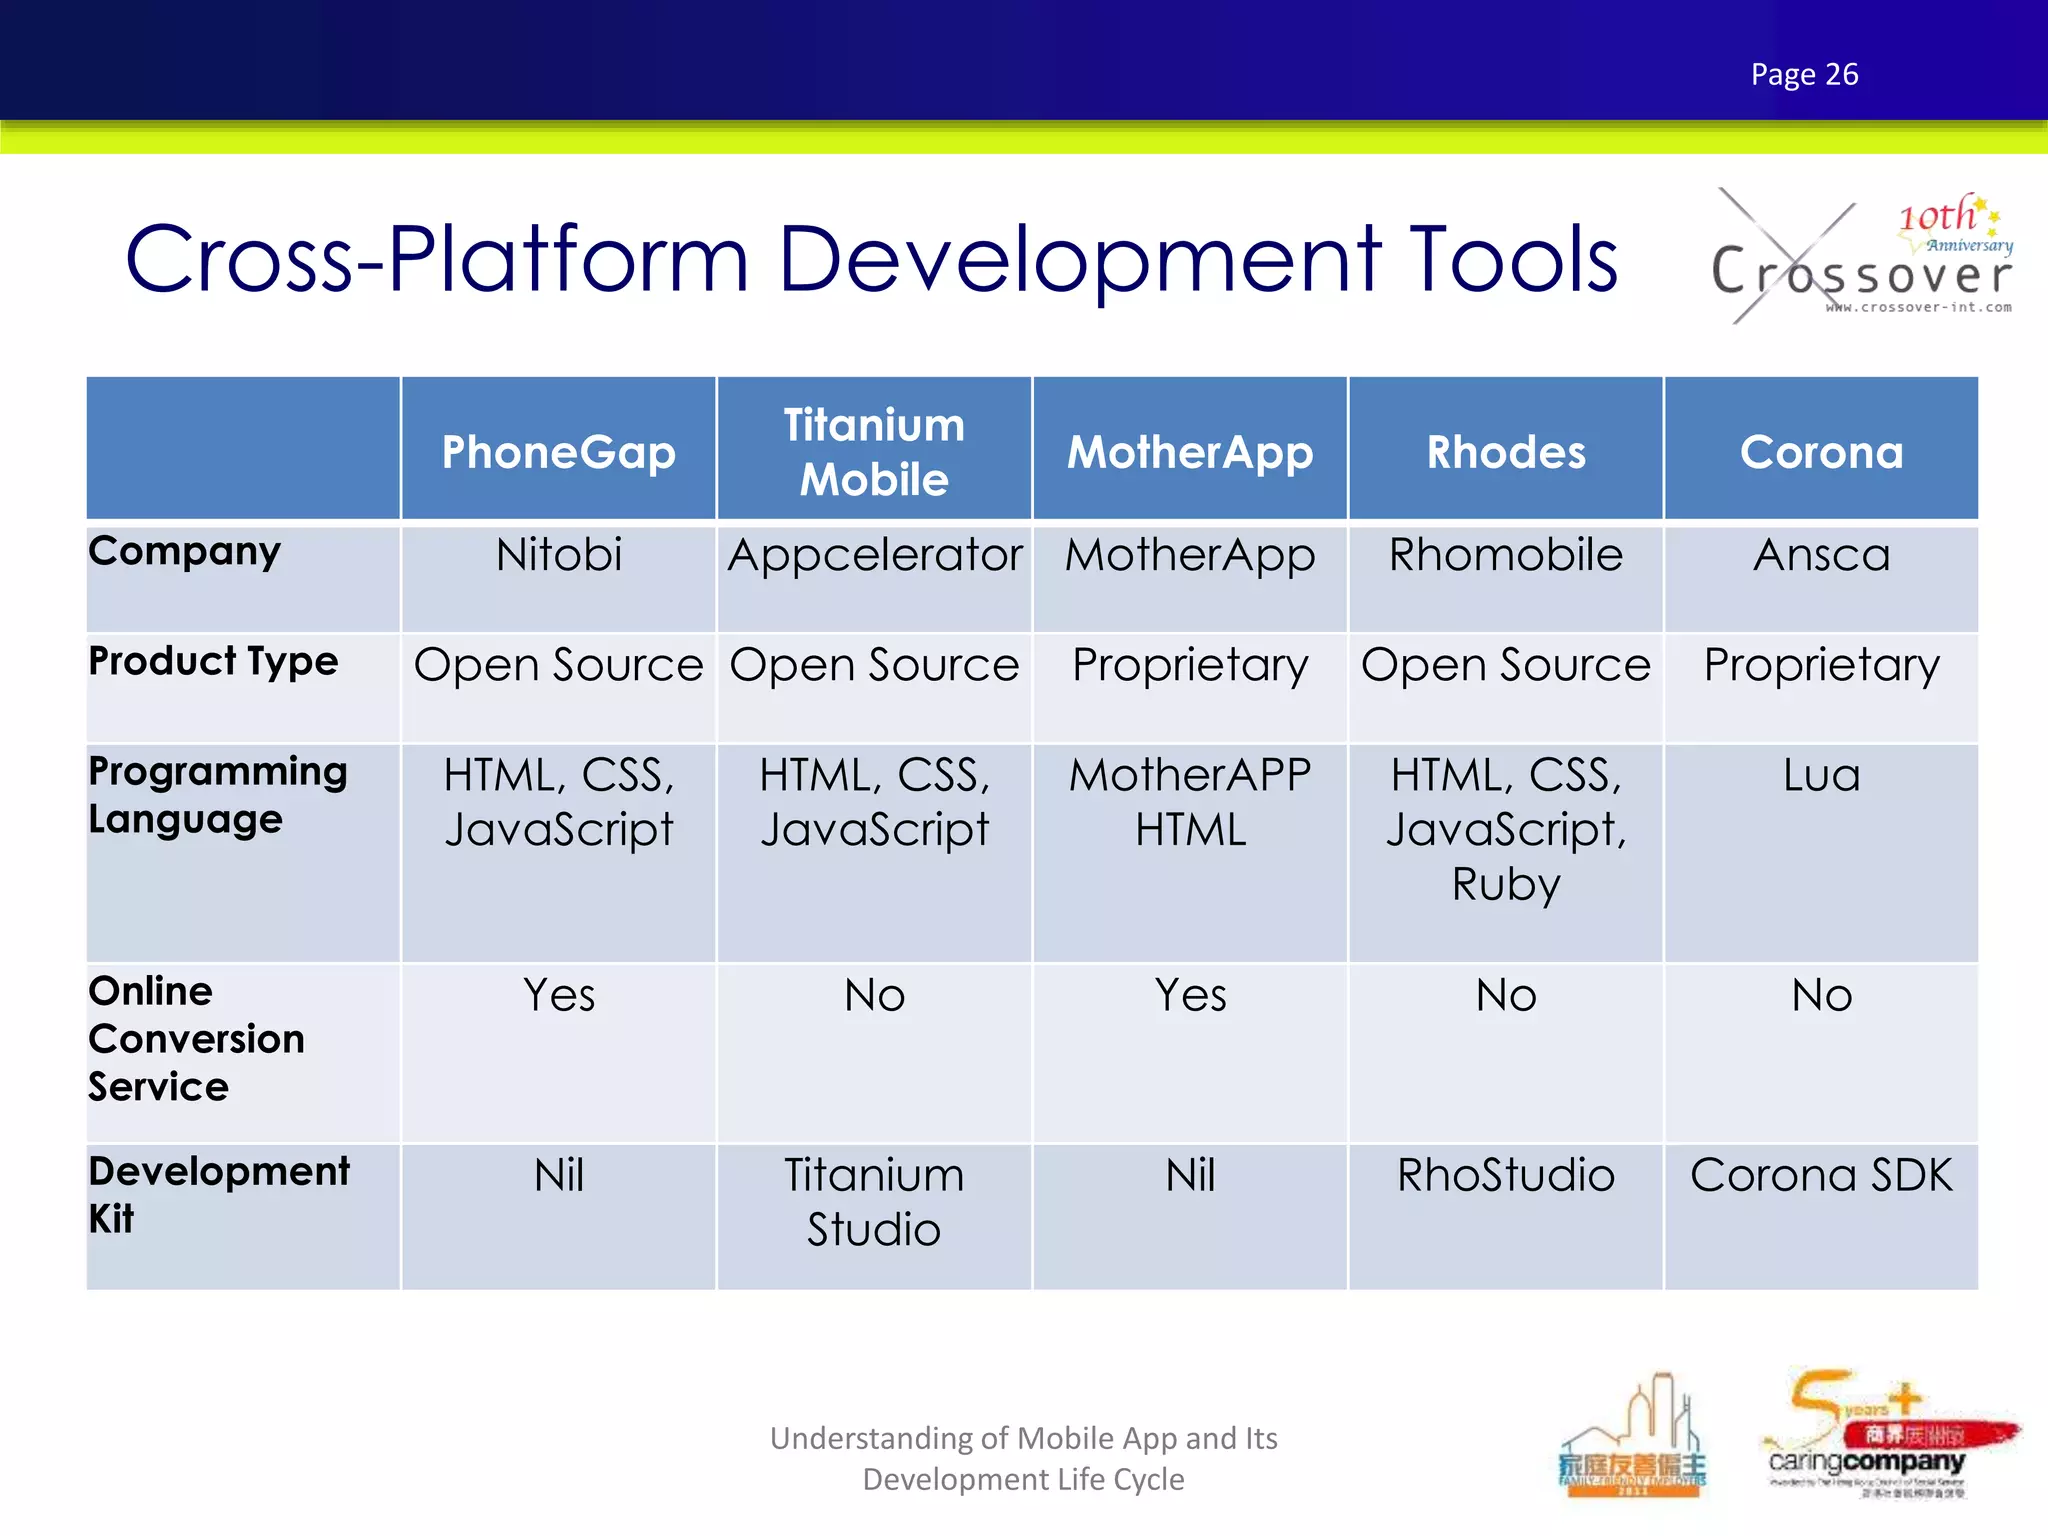Click the Online Conversion Service row label

click(196, 1038)
